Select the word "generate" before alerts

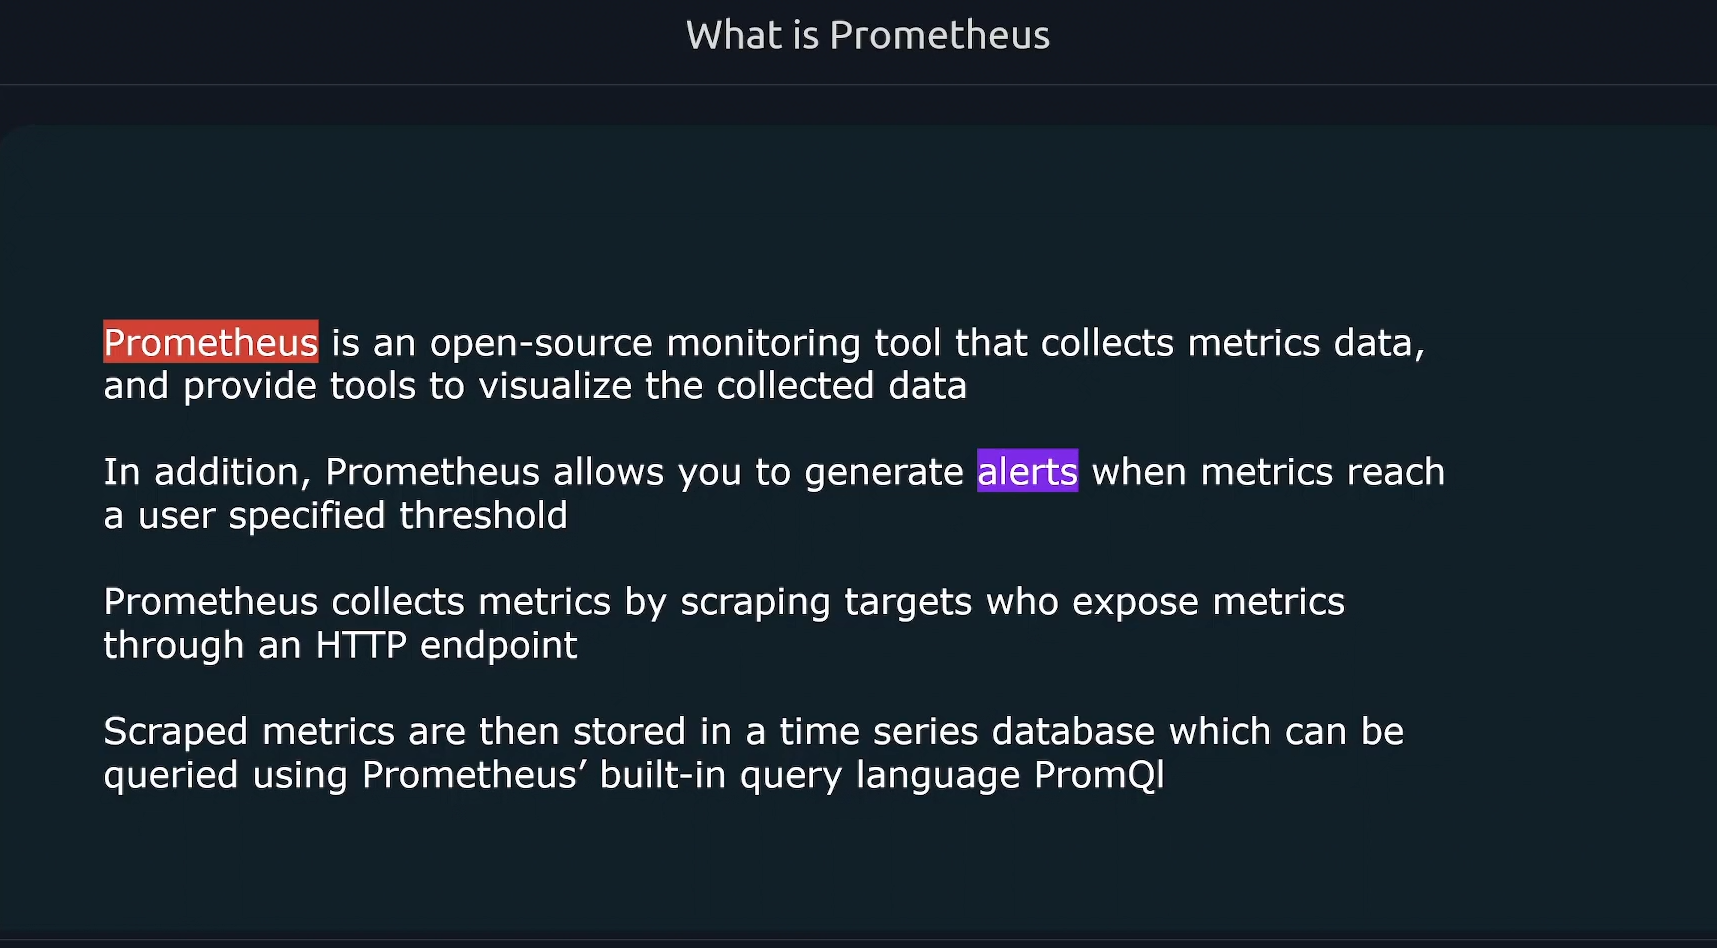click(884, 473)
